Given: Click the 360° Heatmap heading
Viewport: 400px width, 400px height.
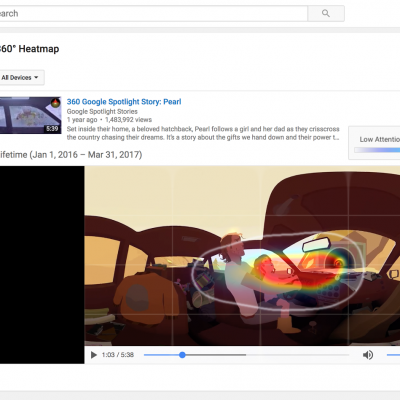Looking at the screenshot, I should pos(29,49).
